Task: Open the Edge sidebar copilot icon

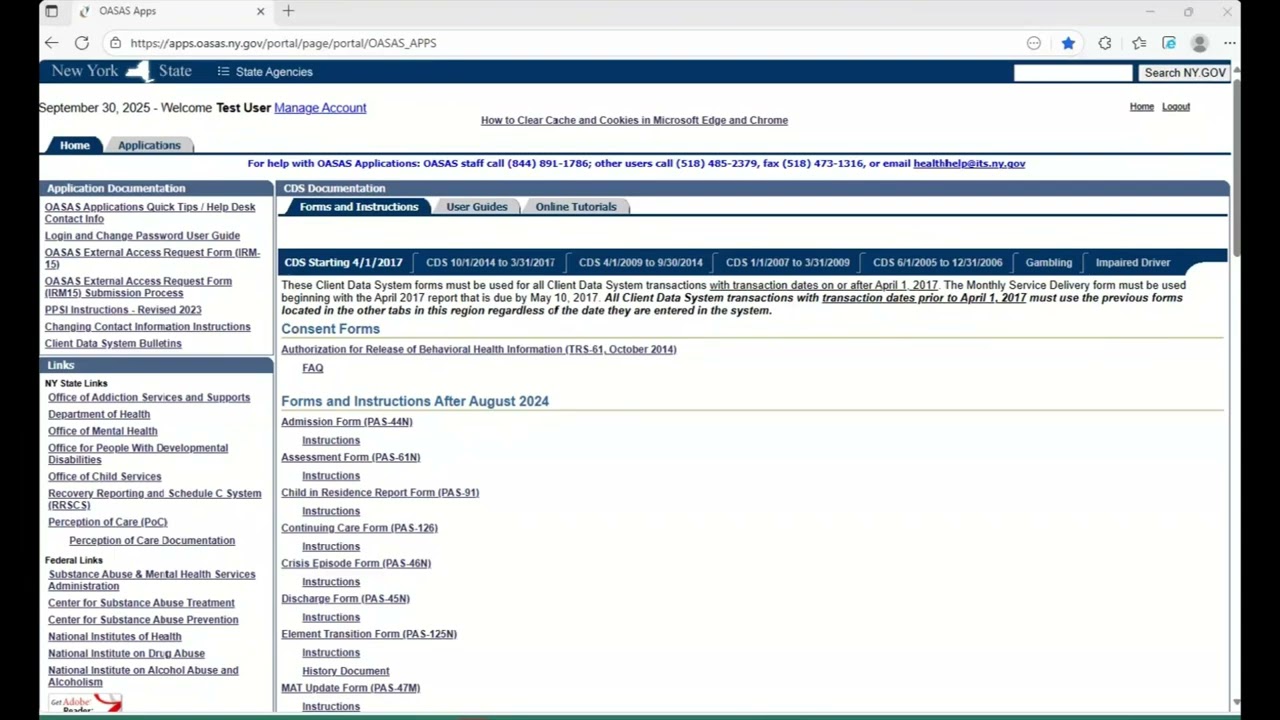Action: pyautogui.click(x=1169, y=43)
